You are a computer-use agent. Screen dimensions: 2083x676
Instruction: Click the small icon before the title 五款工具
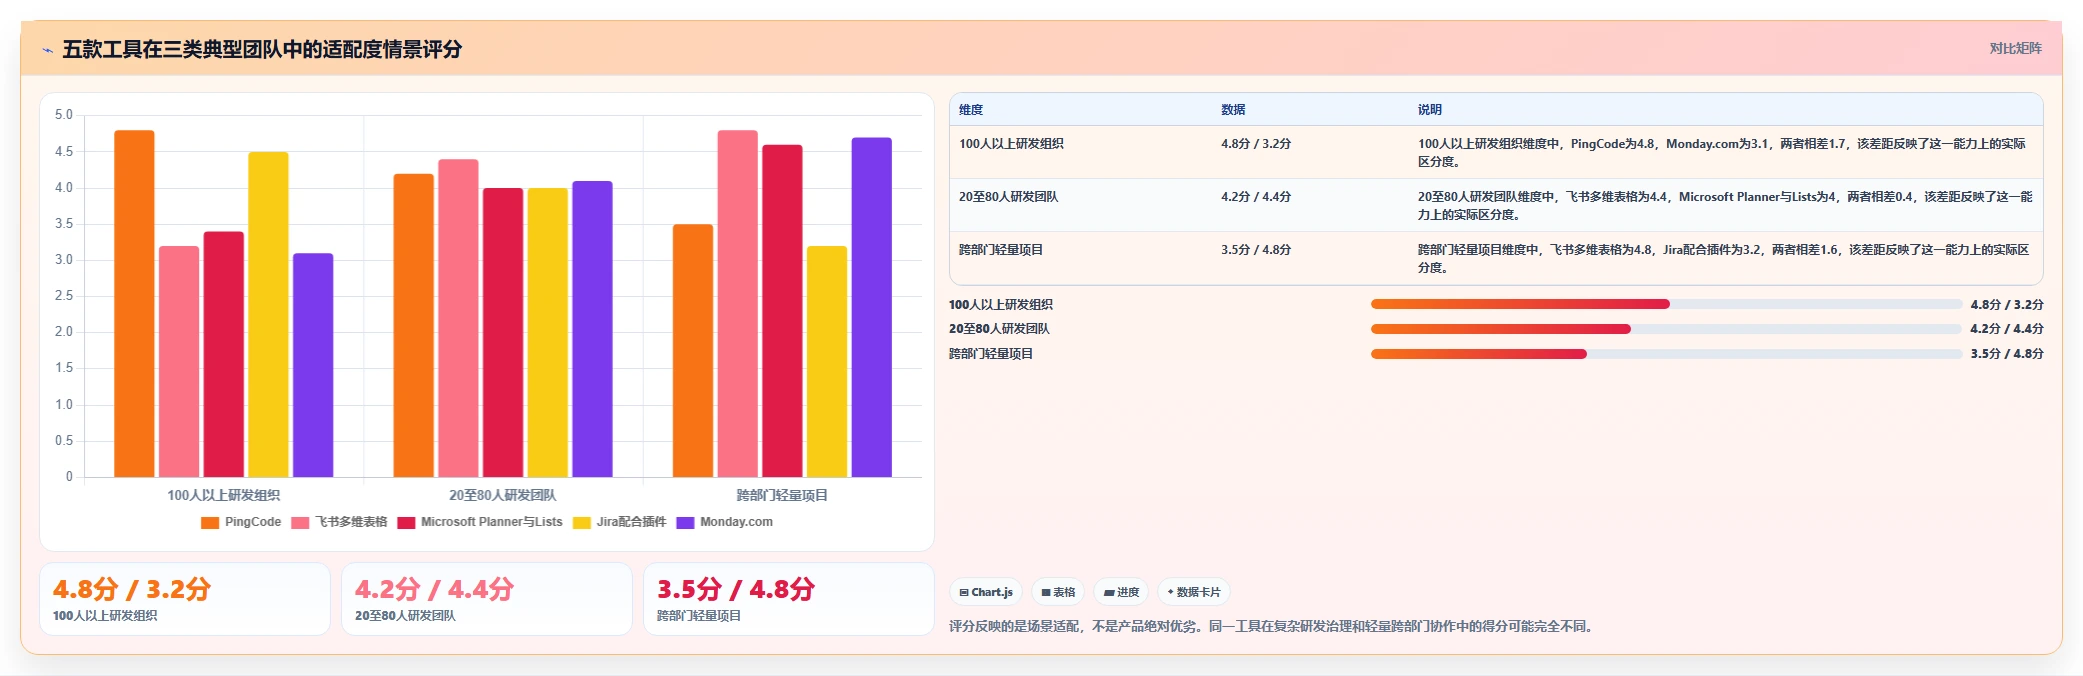point(47,50)
